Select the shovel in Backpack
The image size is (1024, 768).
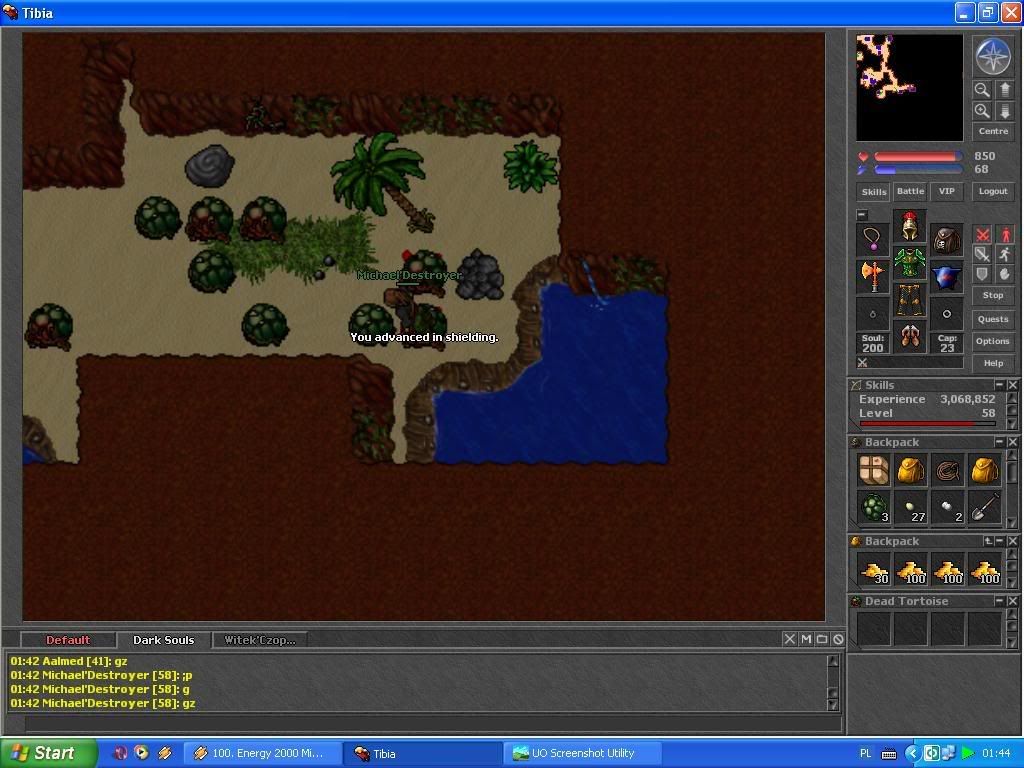pyautogui.click(x=985, y=507)
